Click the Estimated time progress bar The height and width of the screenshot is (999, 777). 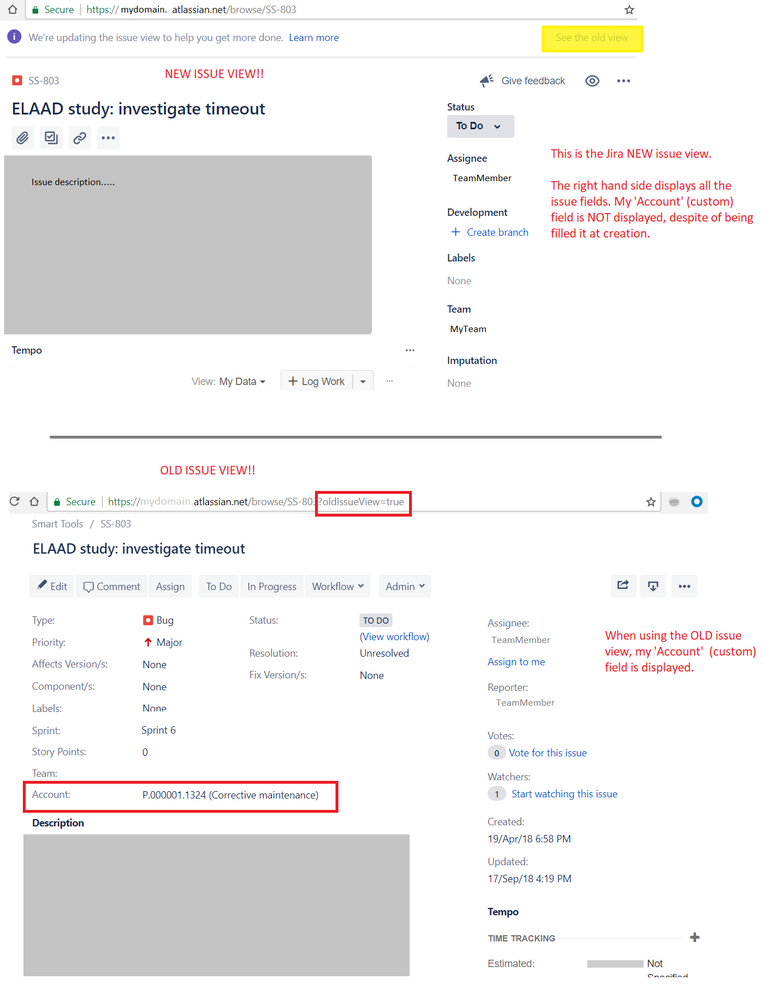coord(615,964)
